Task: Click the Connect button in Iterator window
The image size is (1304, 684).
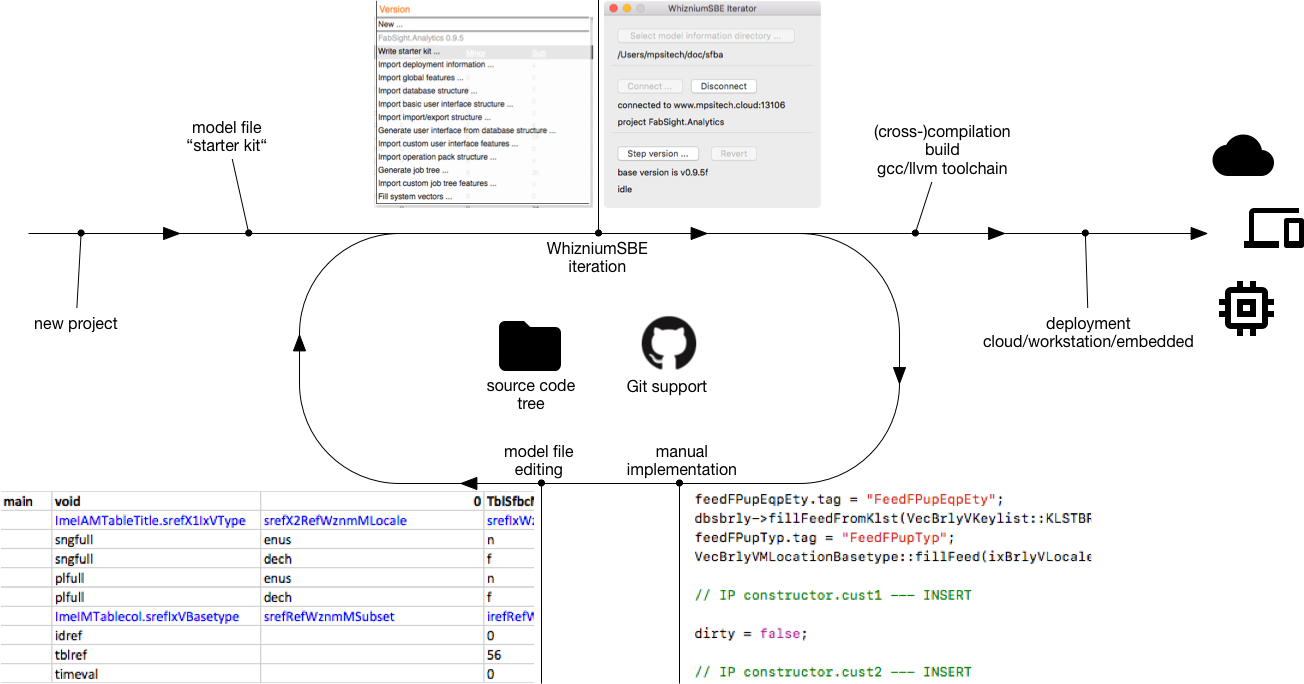Action: [650, 86]
